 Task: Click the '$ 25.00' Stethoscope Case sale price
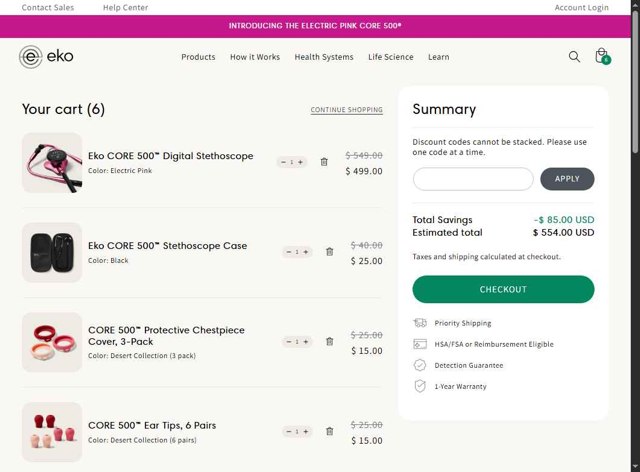pos(367,261)
